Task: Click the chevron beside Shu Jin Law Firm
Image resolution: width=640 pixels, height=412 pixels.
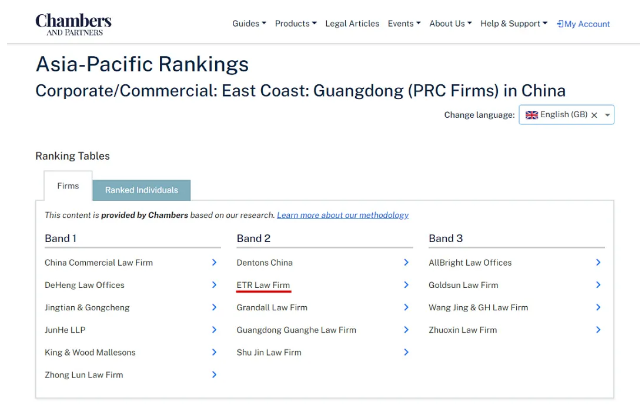Action: [406, 352]
